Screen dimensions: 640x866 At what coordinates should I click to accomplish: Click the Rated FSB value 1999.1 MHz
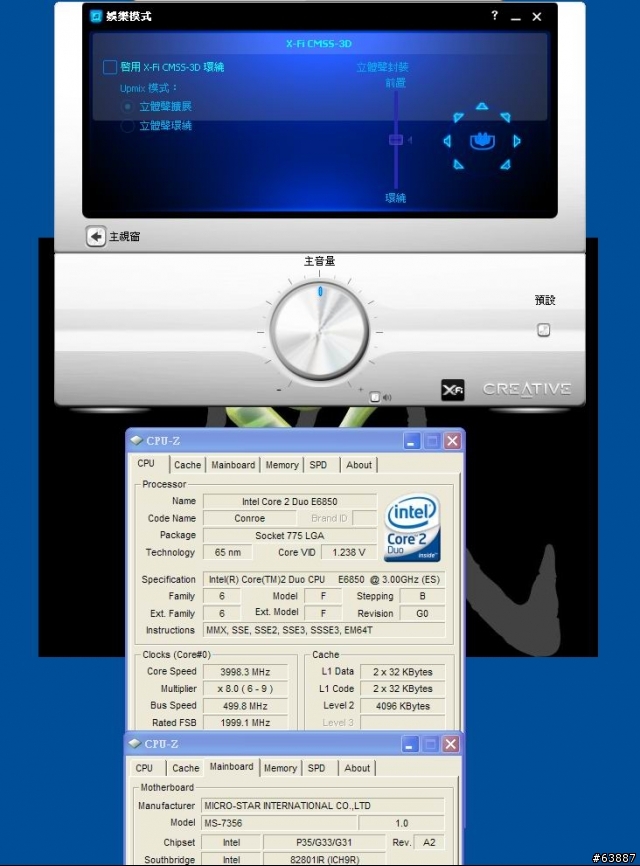[x=246, y=722]
